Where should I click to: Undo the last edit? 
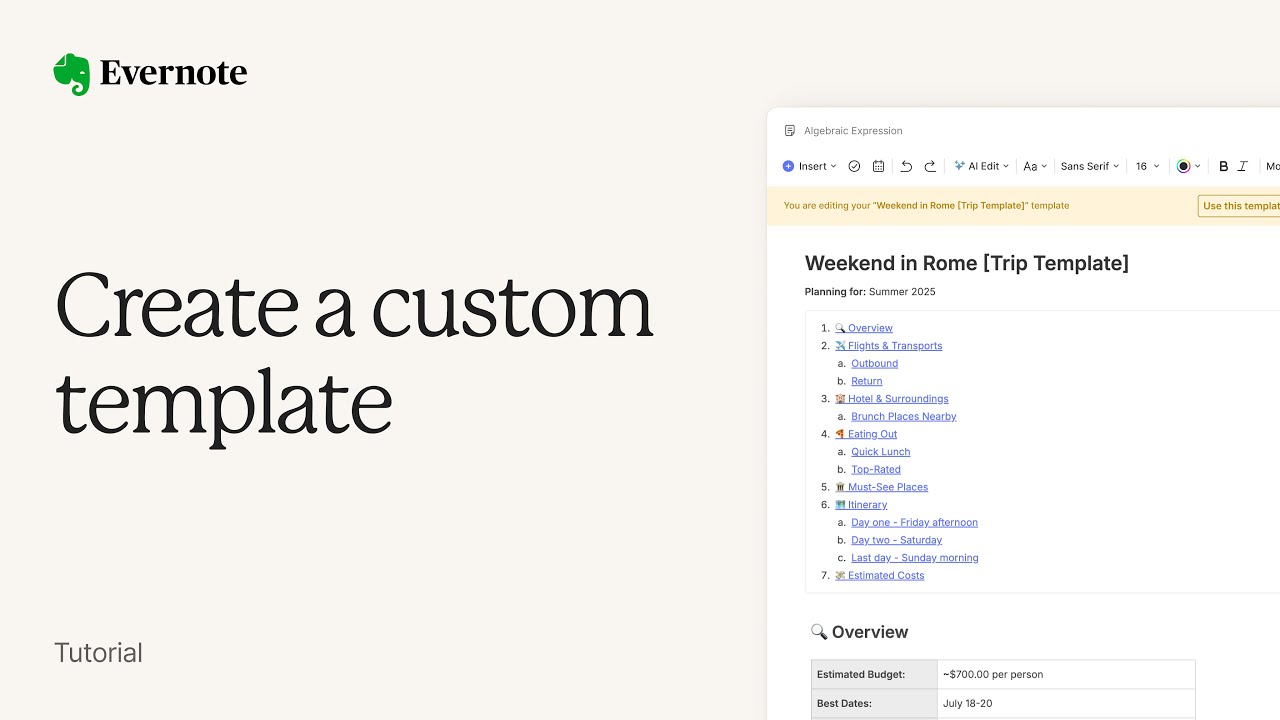click(906, 166)
